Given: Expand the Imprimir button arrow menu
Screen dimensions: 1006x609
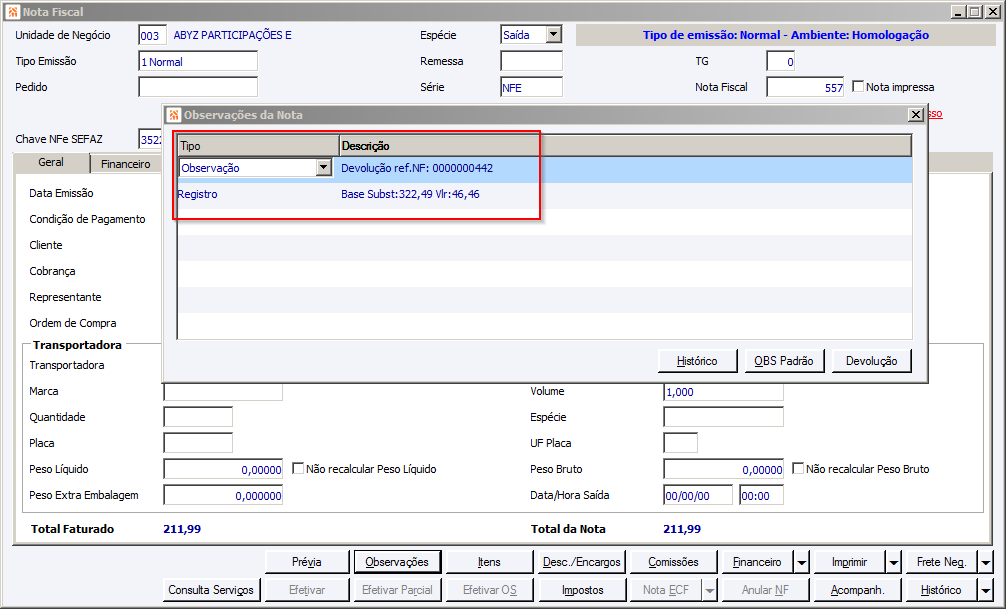Looking at the screenshot, I should 894,562.
